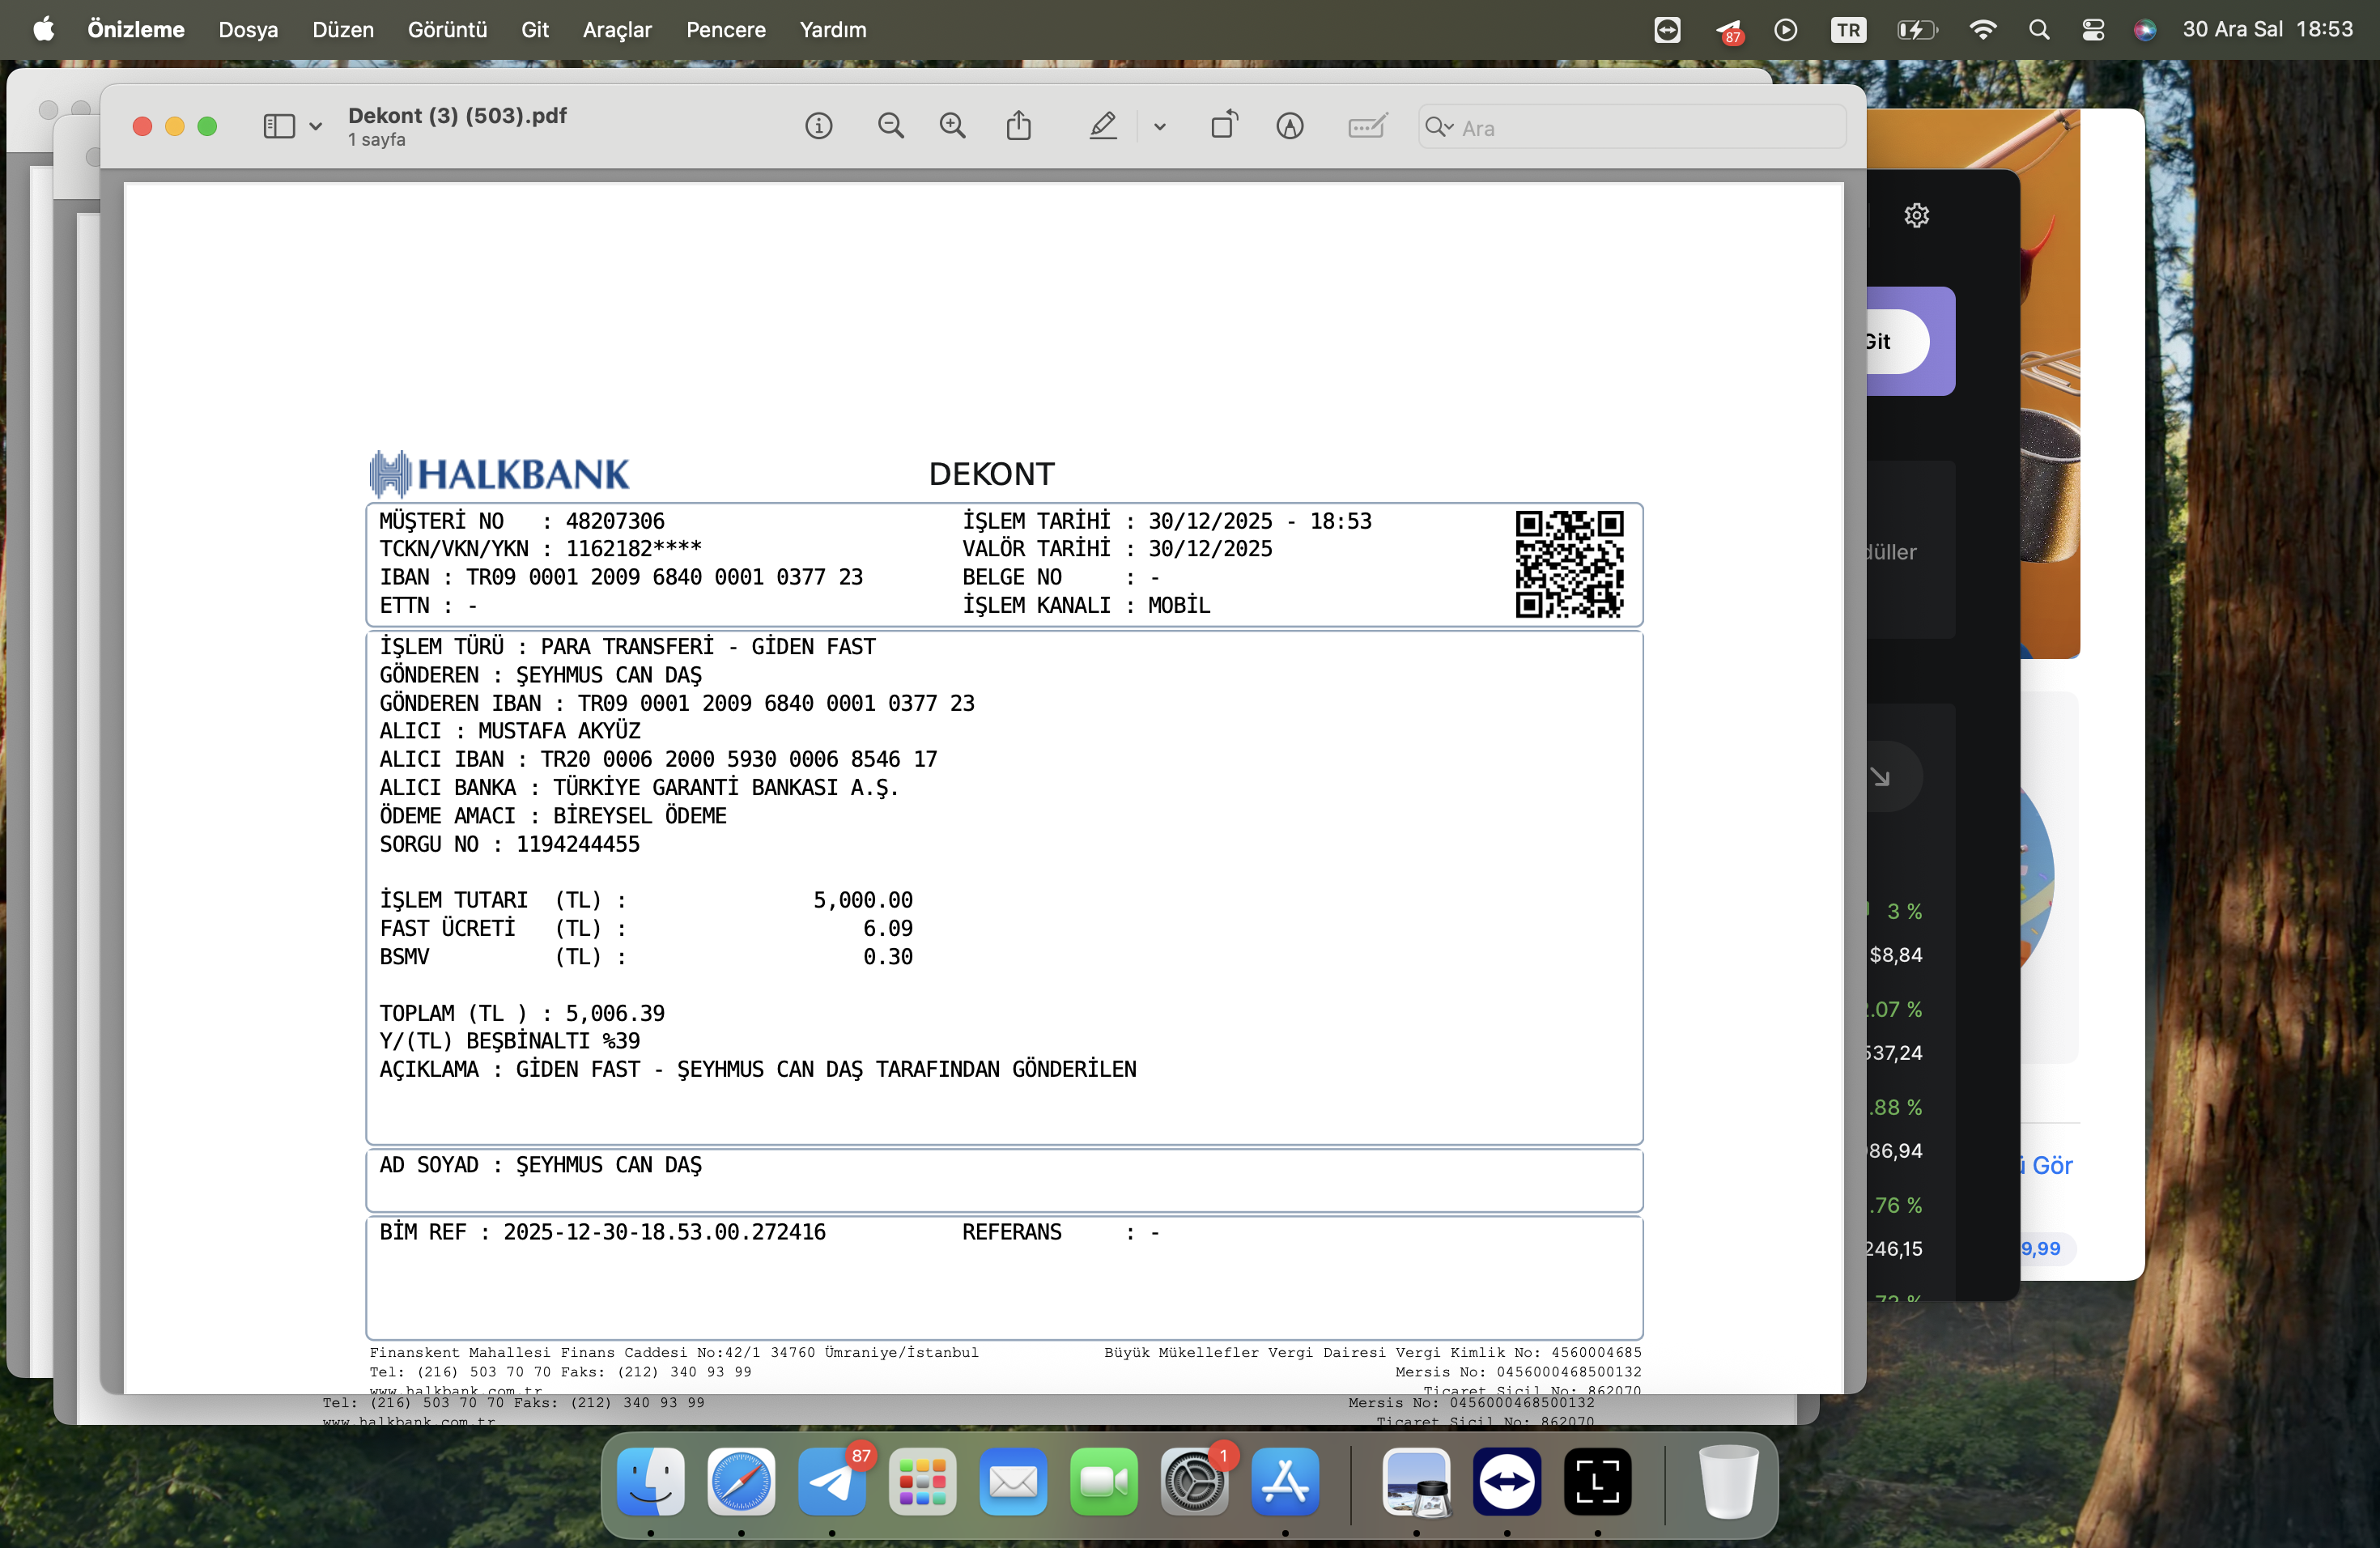The width and height of the screenshot is (2380, 1548).
Task: Open Telegram from the Dock
Action: coord(832,1481)
